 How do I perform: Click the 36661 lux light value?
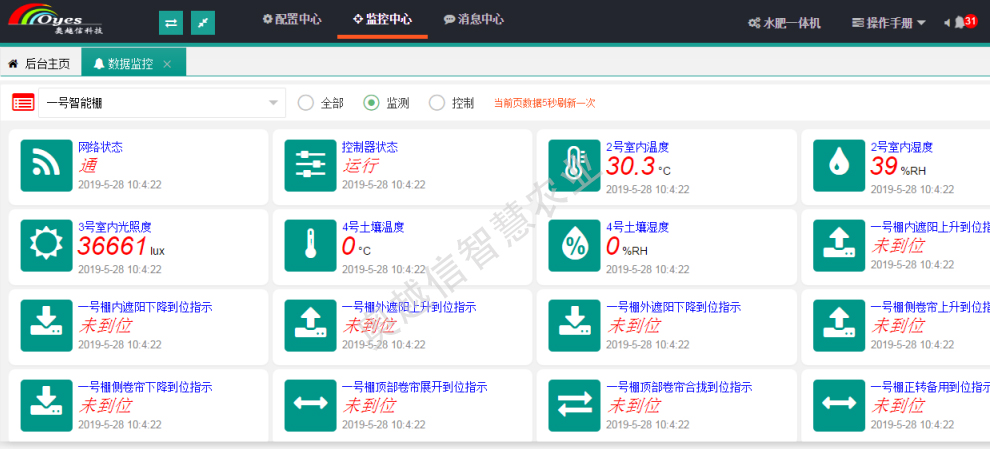point(112,247)
